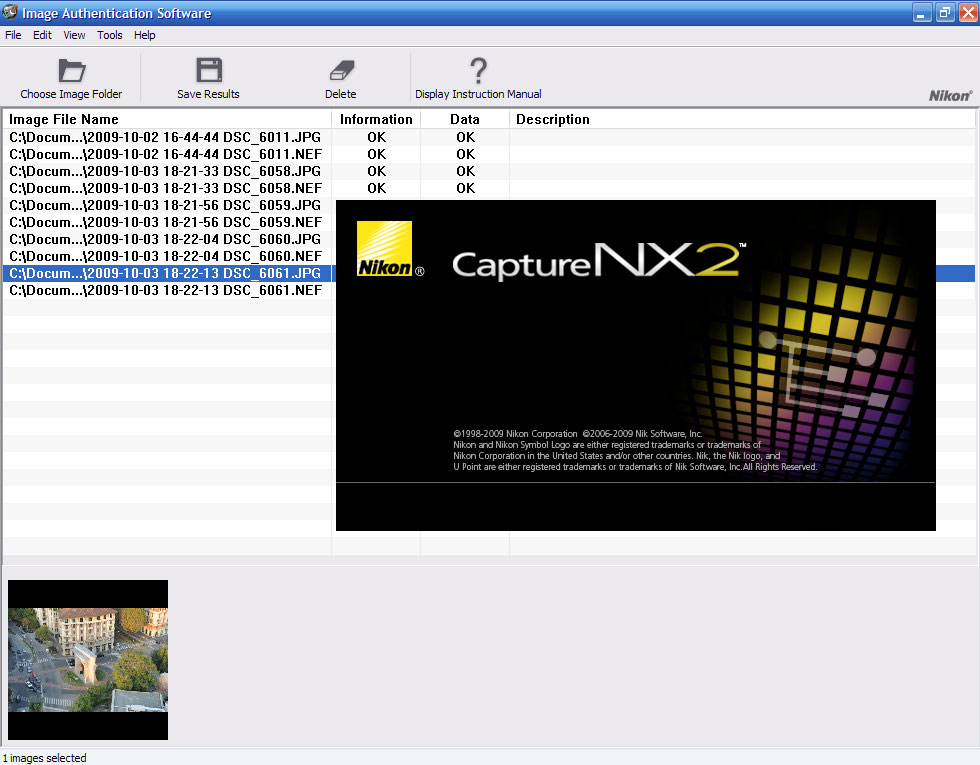Open the File menu
This screenshot has width=980, height=765.
(x=13, y=35)
